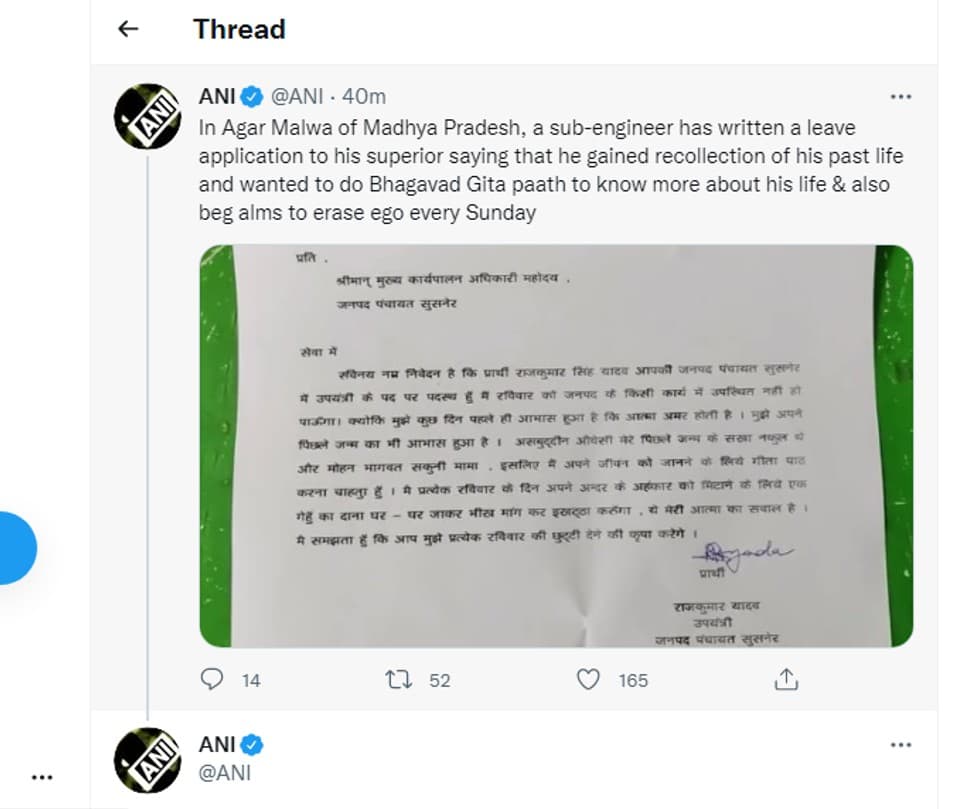Click the share icon under the tweet

(x=786, y=680)
